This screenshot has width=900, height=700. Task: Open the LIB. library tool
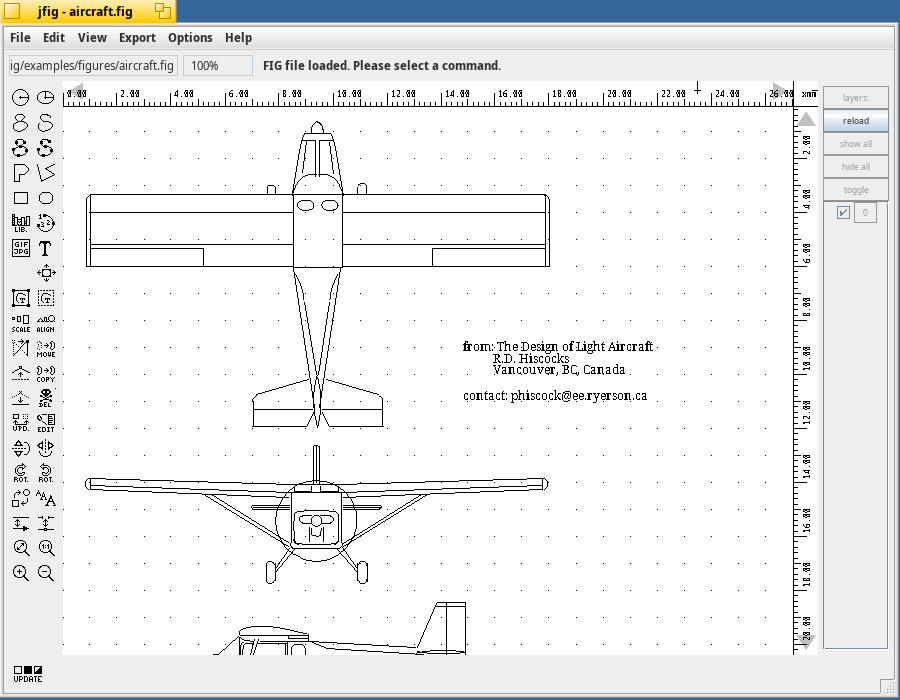pyautogui.click(x=21, y=223)
